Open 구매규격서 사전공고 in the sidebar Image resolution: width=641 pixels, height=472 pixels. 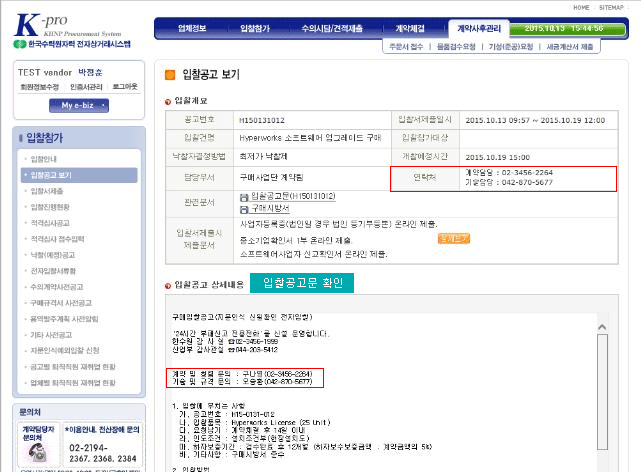coord(61,303)
